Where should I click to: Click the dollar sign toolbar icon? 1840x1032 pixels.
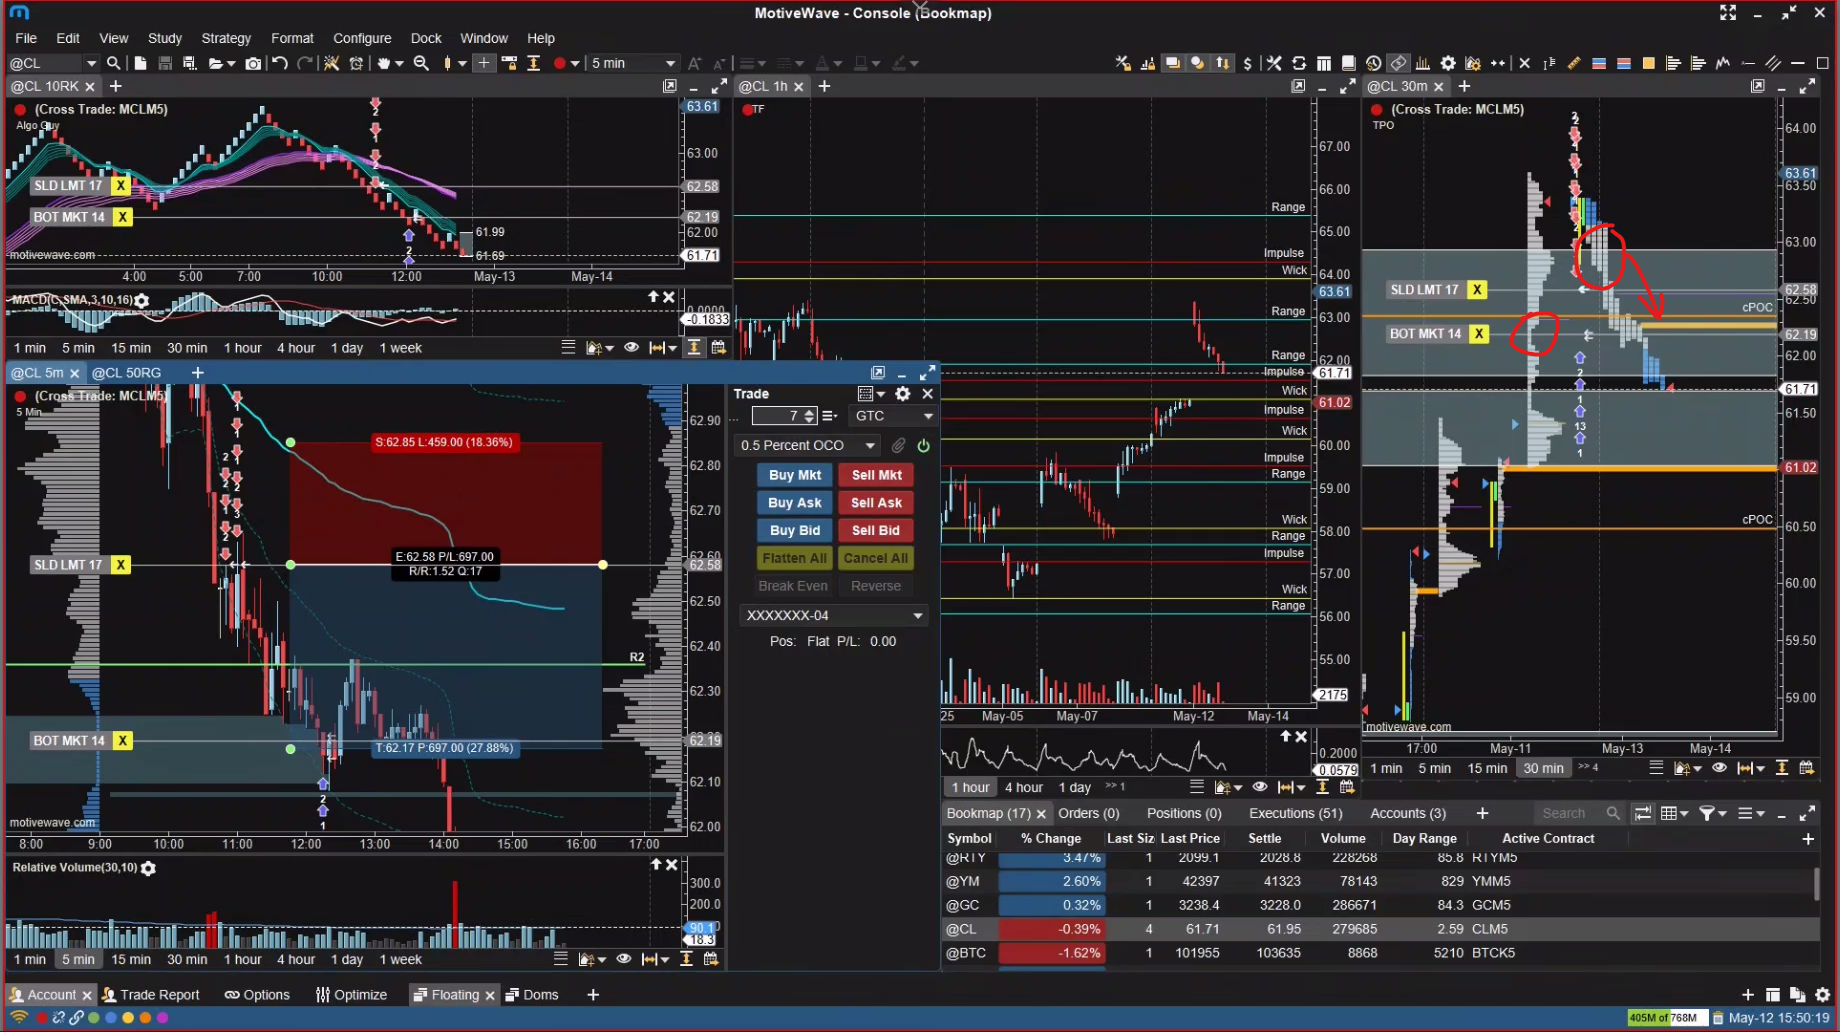[1247, 63]
